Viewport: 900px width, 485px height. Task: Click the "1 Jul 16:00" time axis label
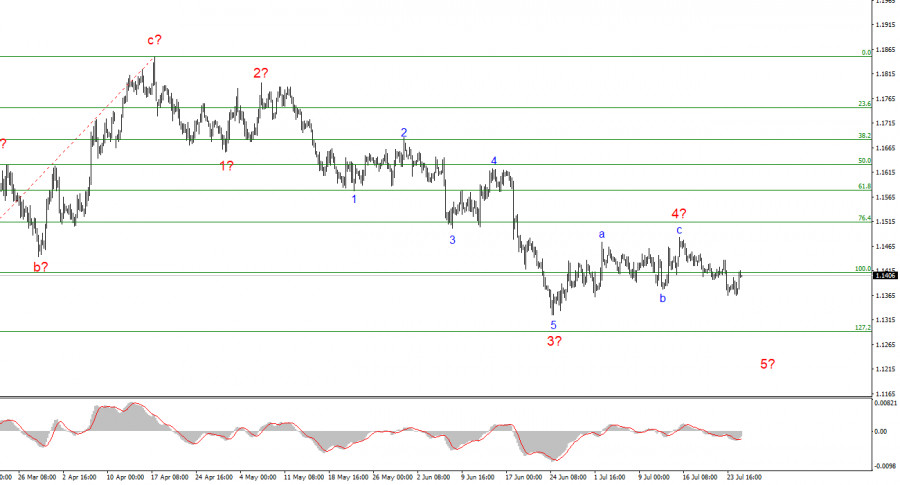click(609, 477)
